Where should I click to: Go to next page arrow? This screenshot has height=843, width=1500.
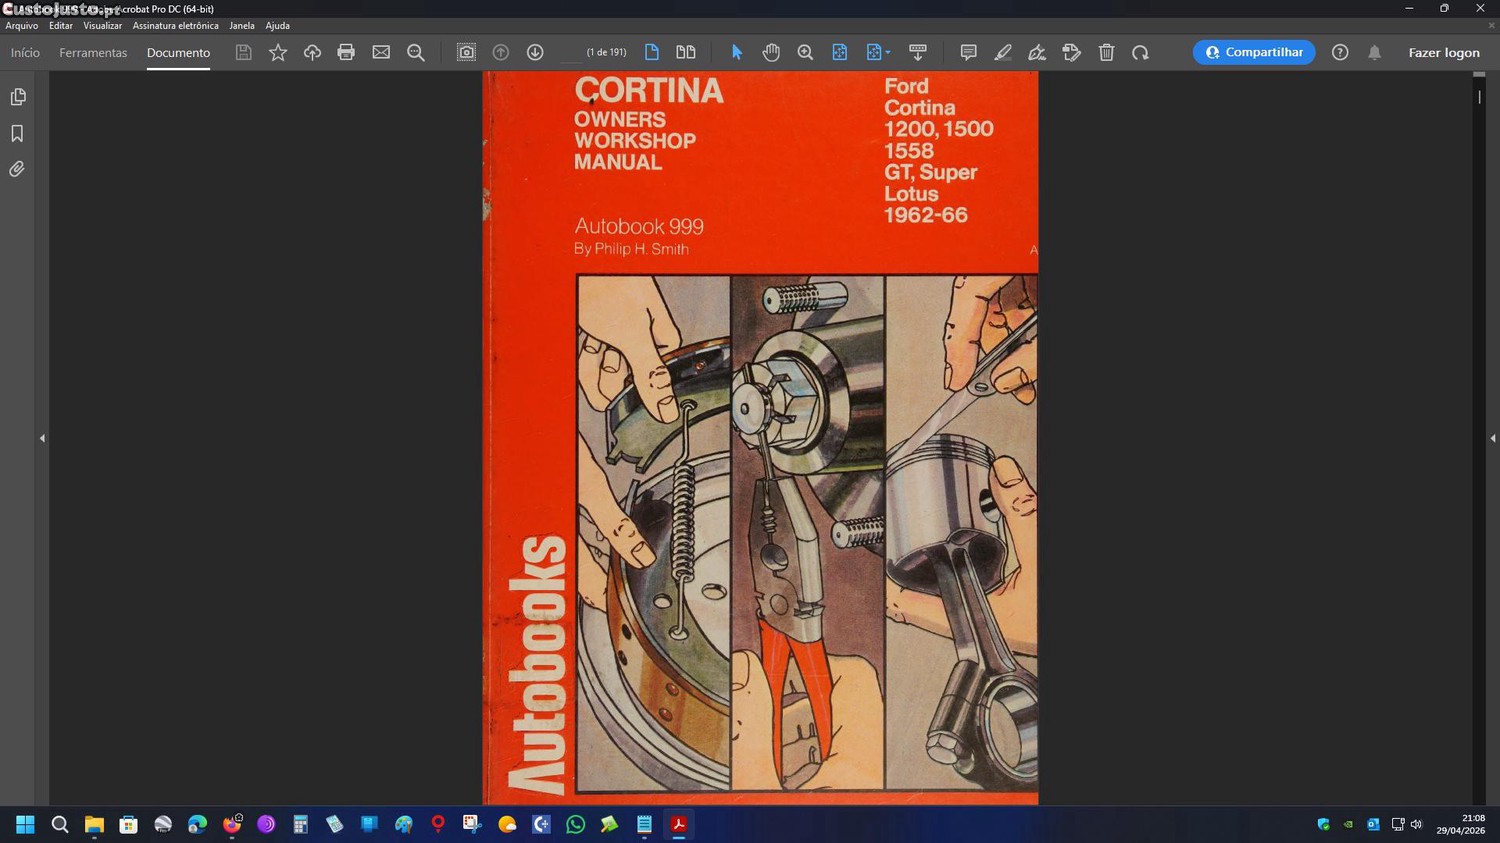[x=535, y=52]
